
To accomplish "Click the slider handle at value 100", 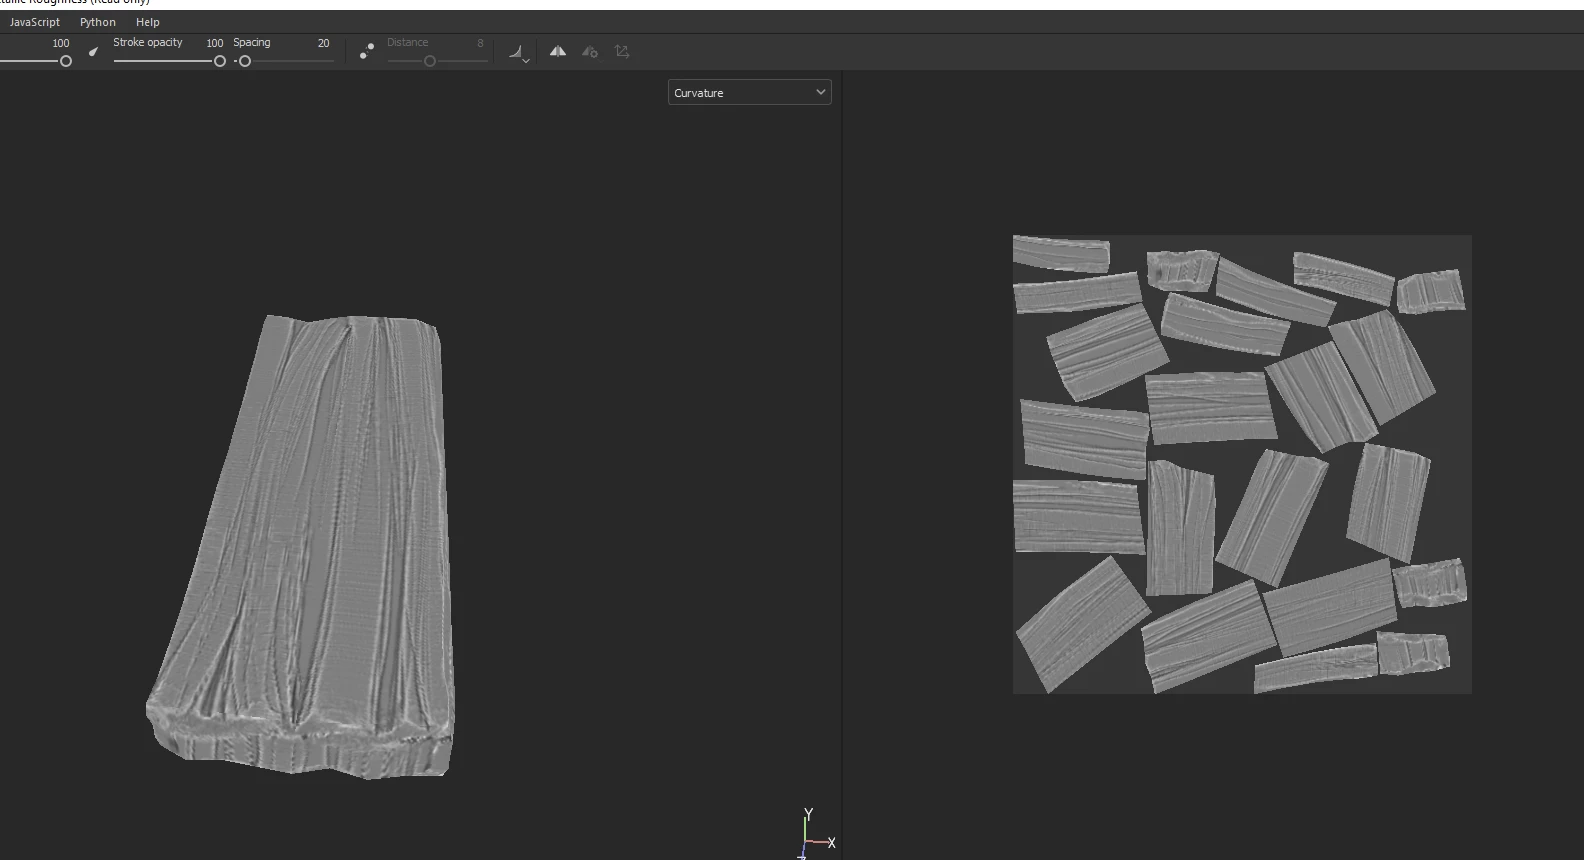I will (66, 61).
